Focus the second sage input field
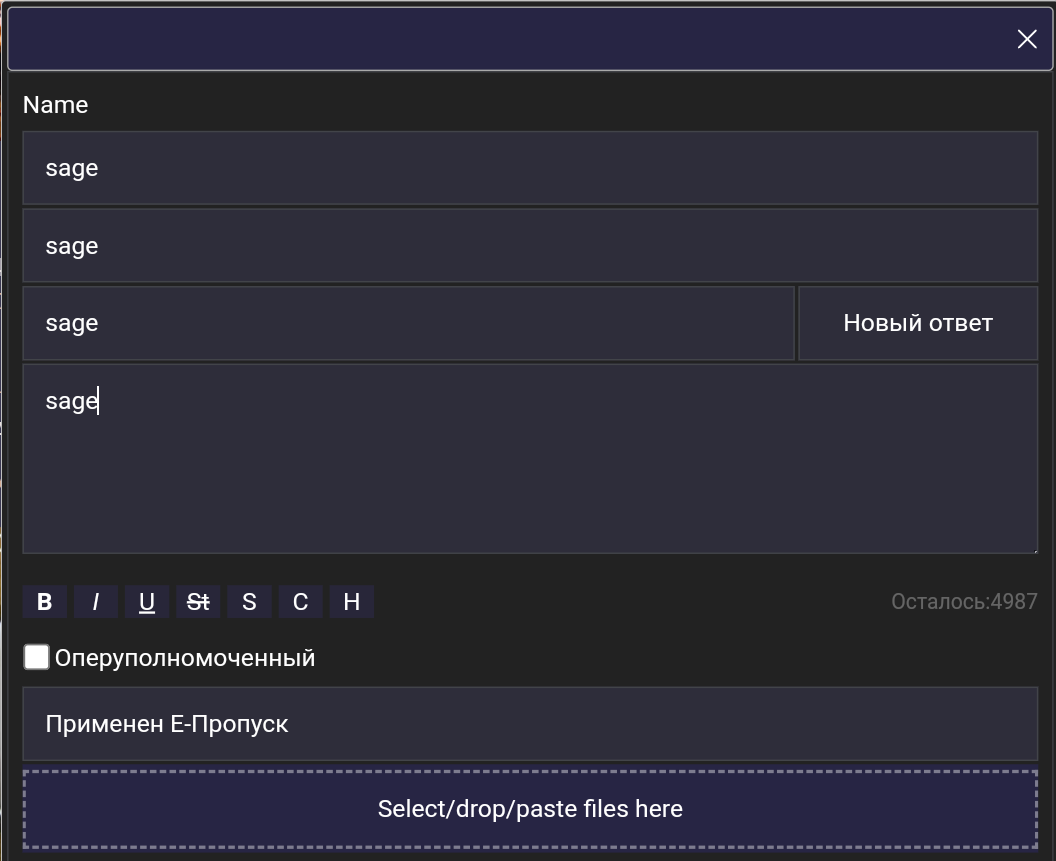This screenshot has width=1056, height=861. (530, 246)
